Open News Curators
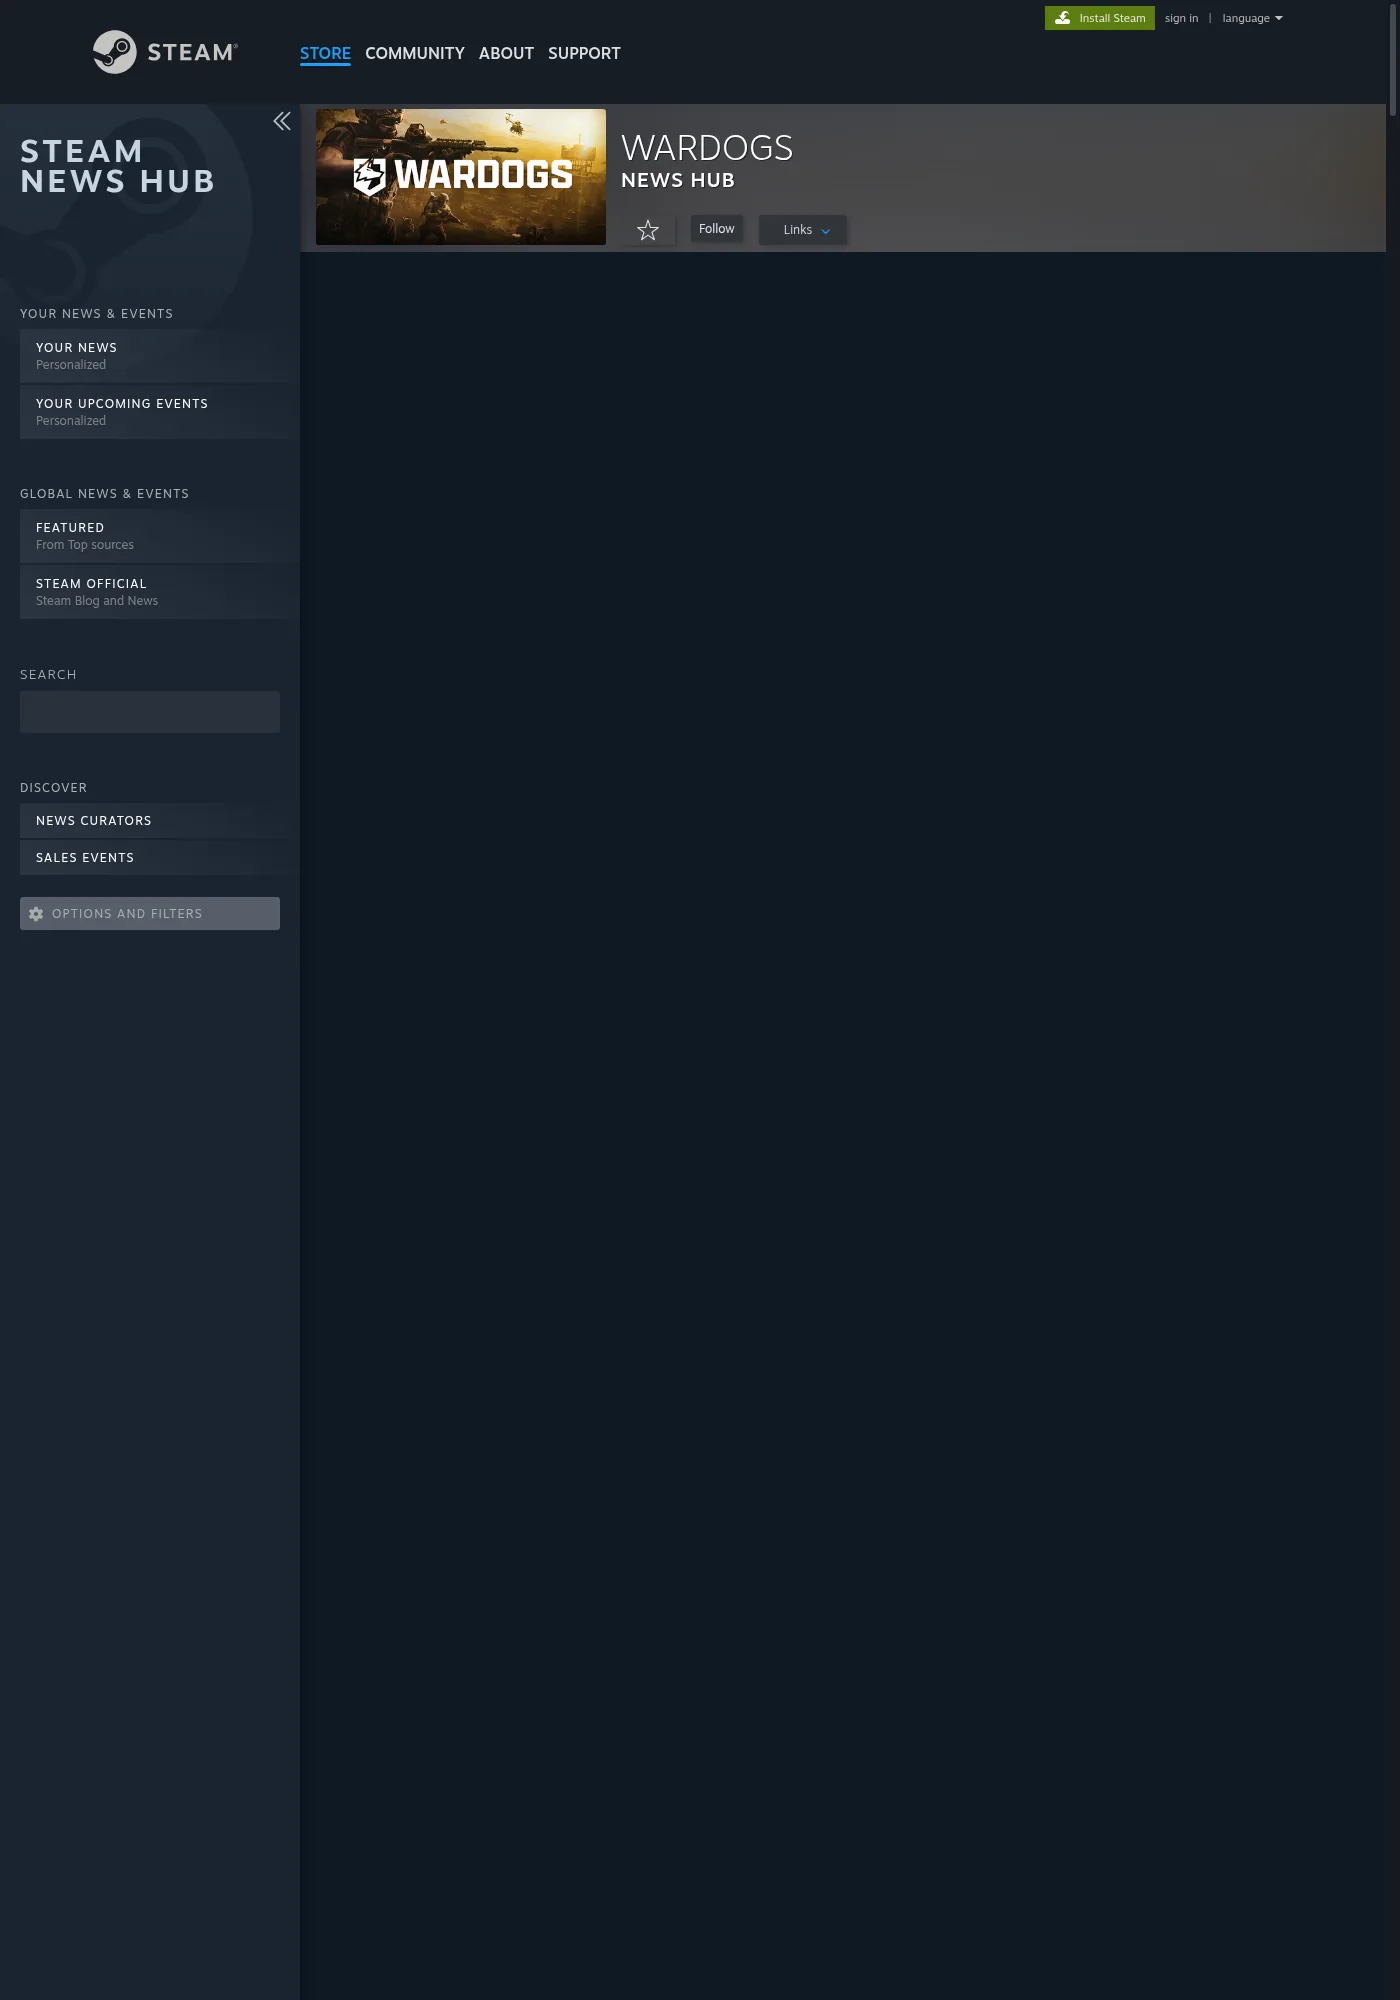Screen dimensions: 1400x2000 (160, 820)
